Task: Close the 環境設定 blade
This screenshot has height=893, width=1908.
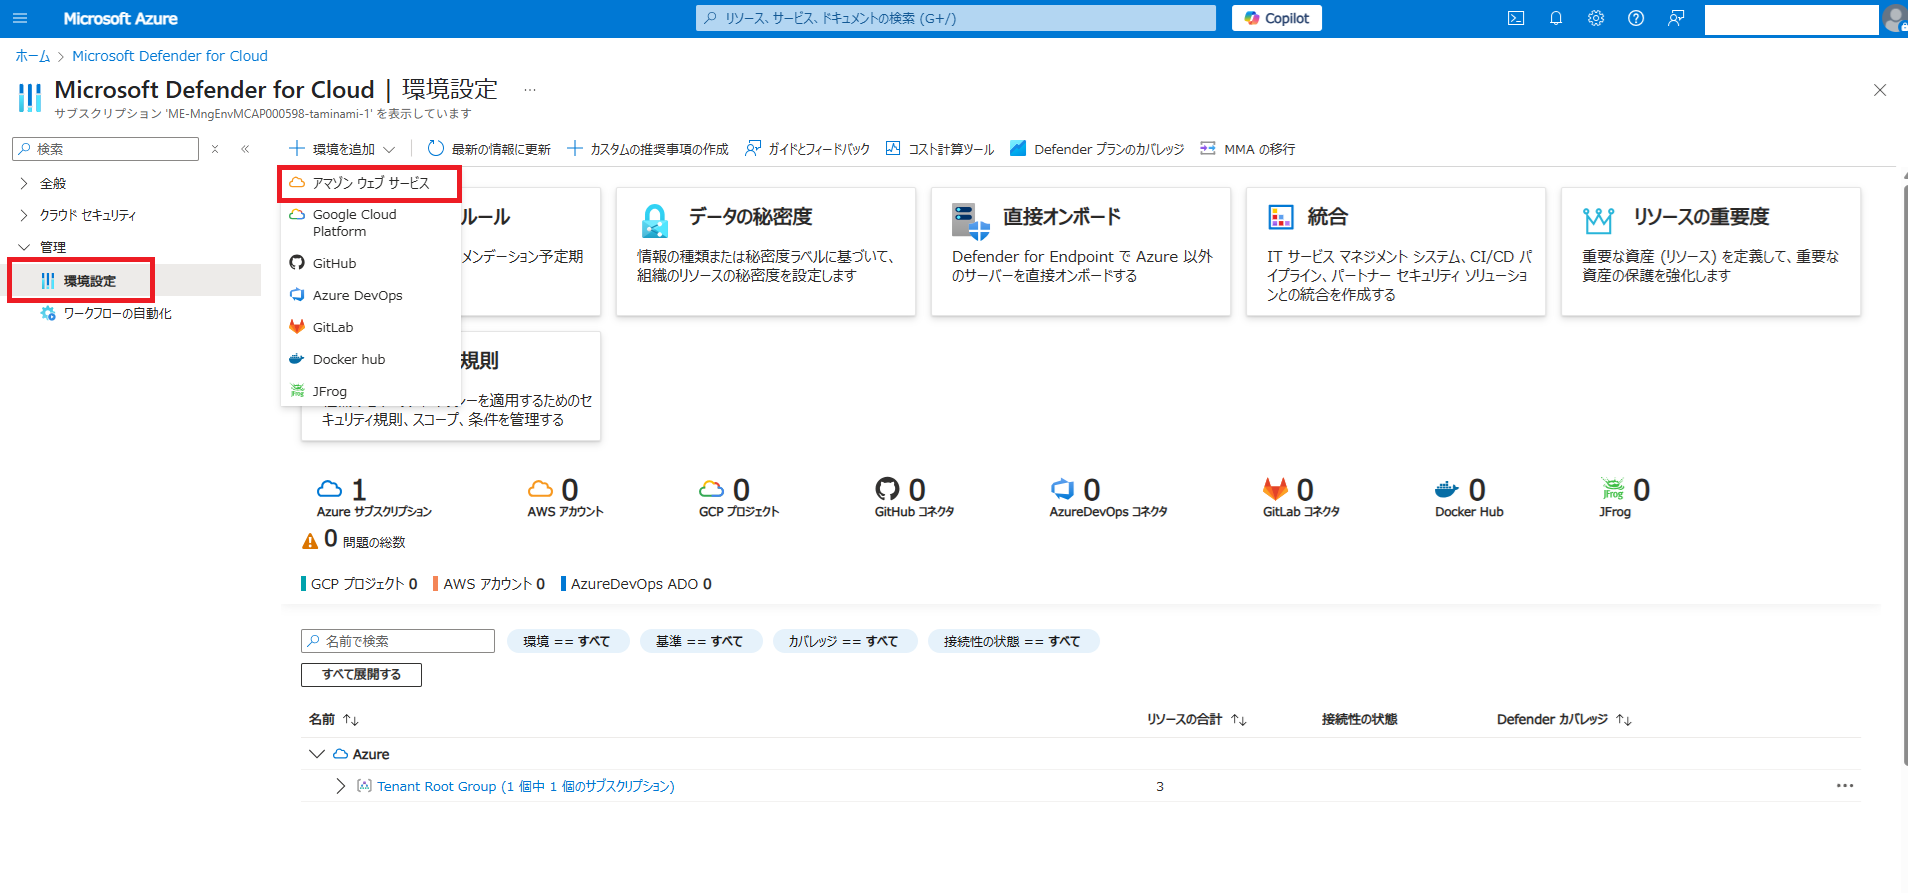Action: pyautogui.click(x=1880, y=90)
